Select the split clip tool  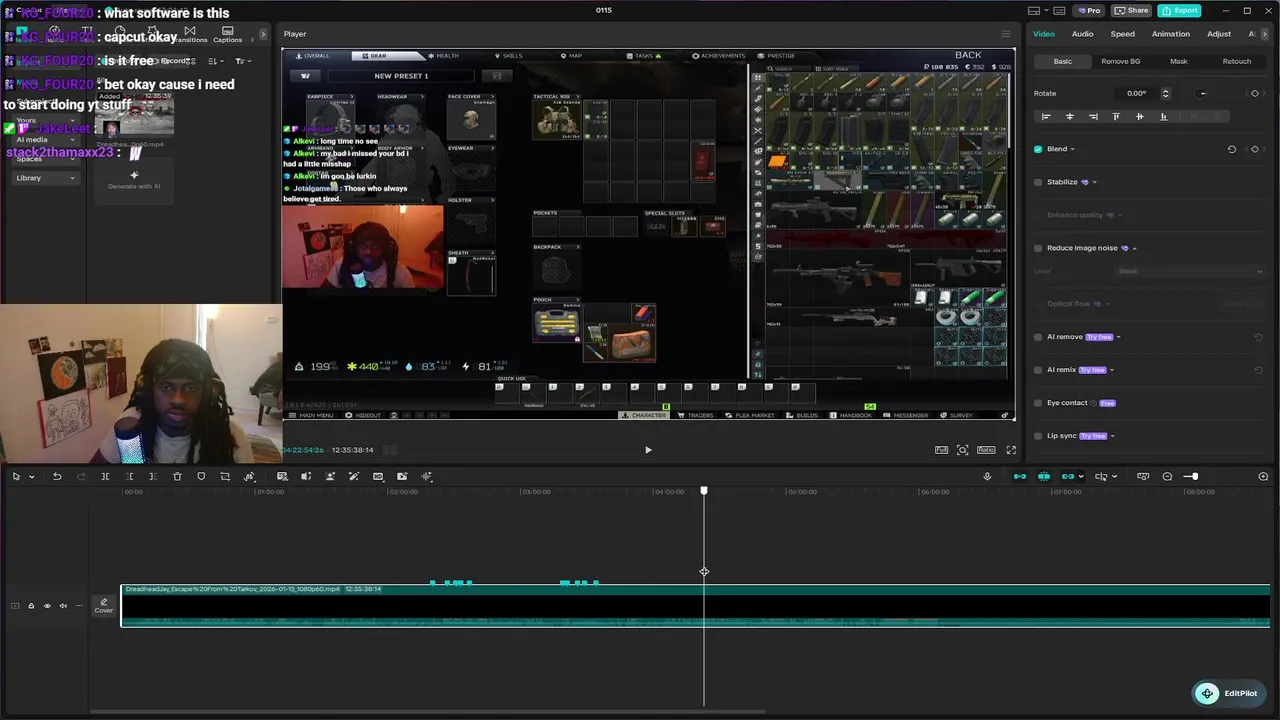click(105, 476)
